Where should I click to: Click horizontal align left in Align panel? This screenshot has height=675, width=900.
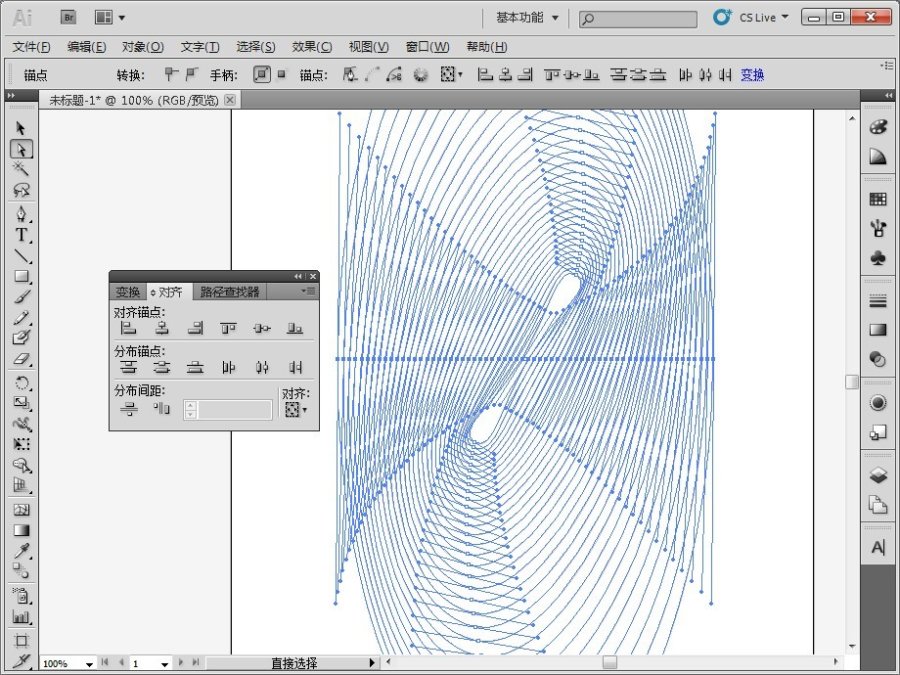click(x=129, y=328)
